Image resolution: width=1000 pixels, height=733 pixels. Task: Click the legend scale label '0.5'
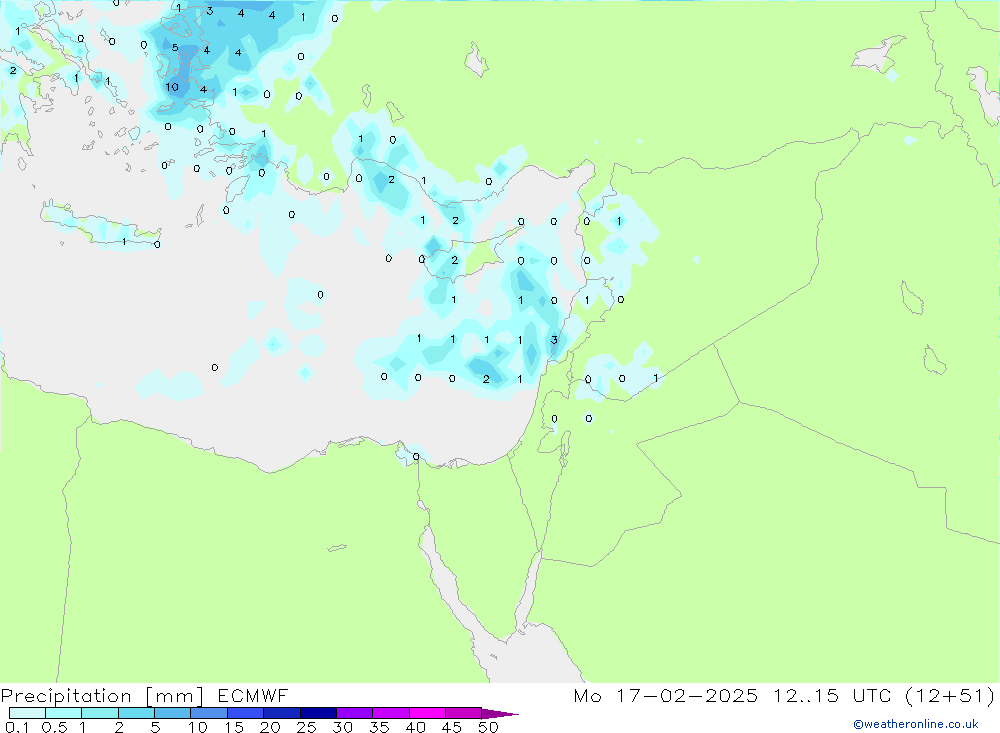pos(54,727)
